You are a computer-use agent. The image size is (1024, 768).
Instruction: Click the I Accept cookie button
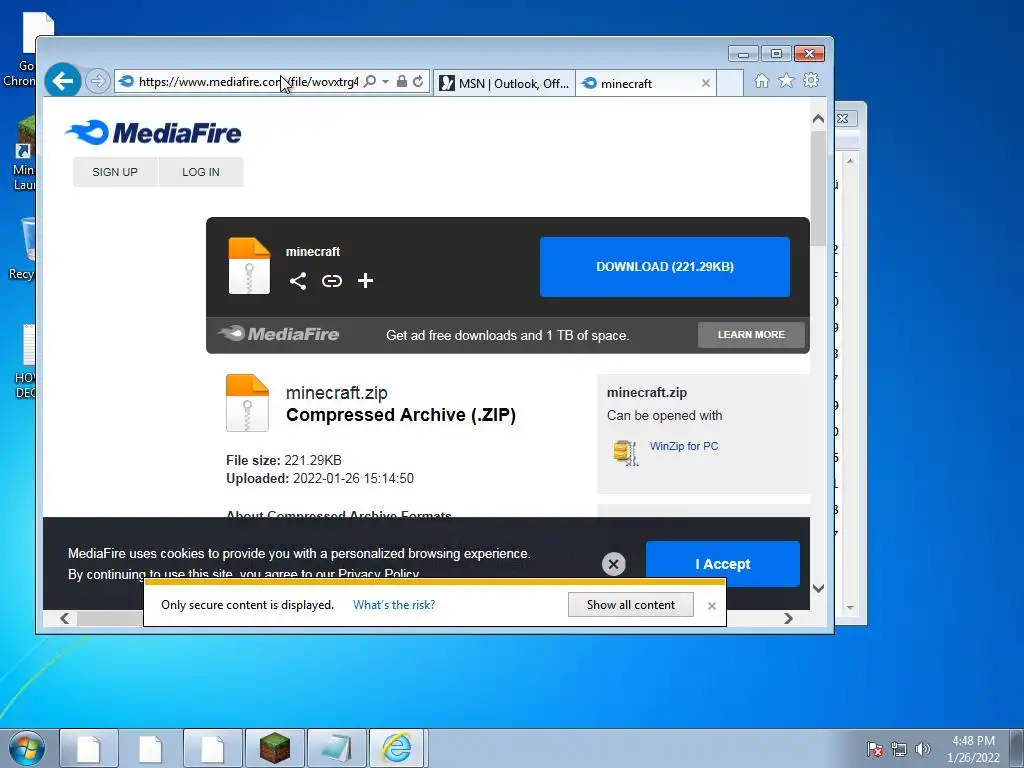(x=723, y=564)
